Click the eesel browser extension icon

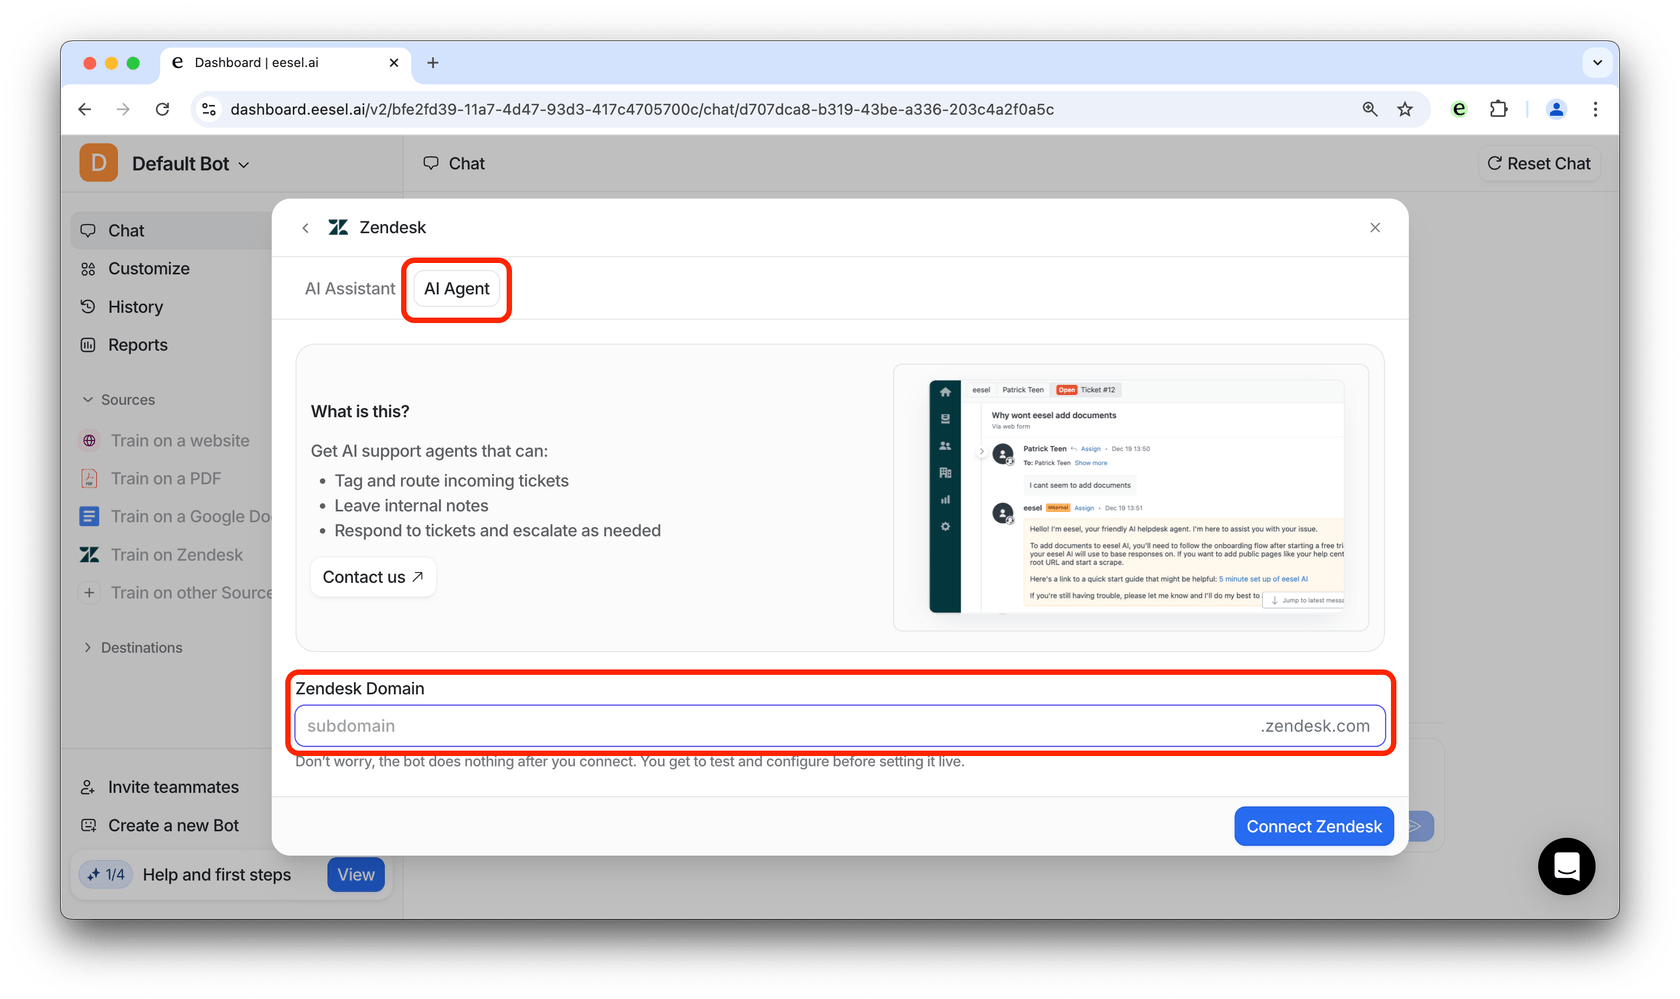(1459, 109)
